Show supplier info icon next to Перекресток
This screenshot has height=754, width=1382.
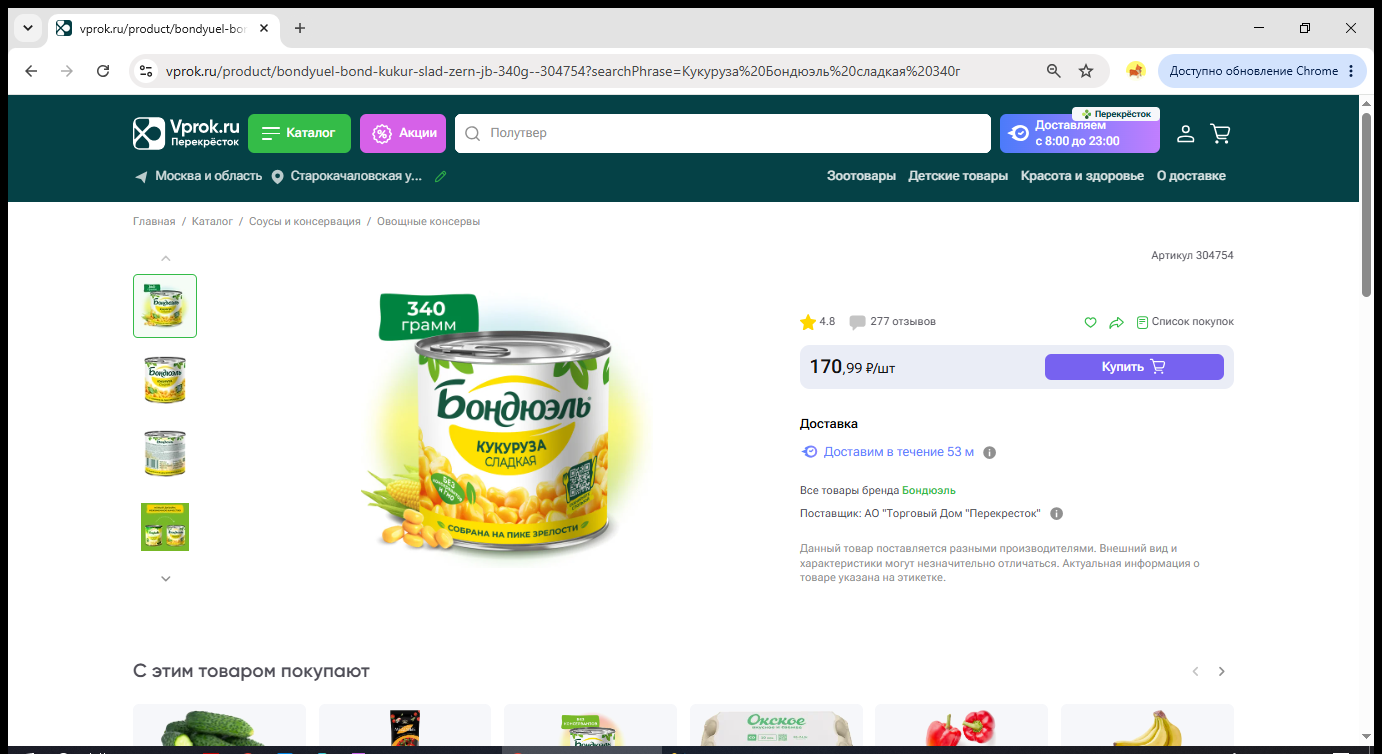coord(1057,514)
